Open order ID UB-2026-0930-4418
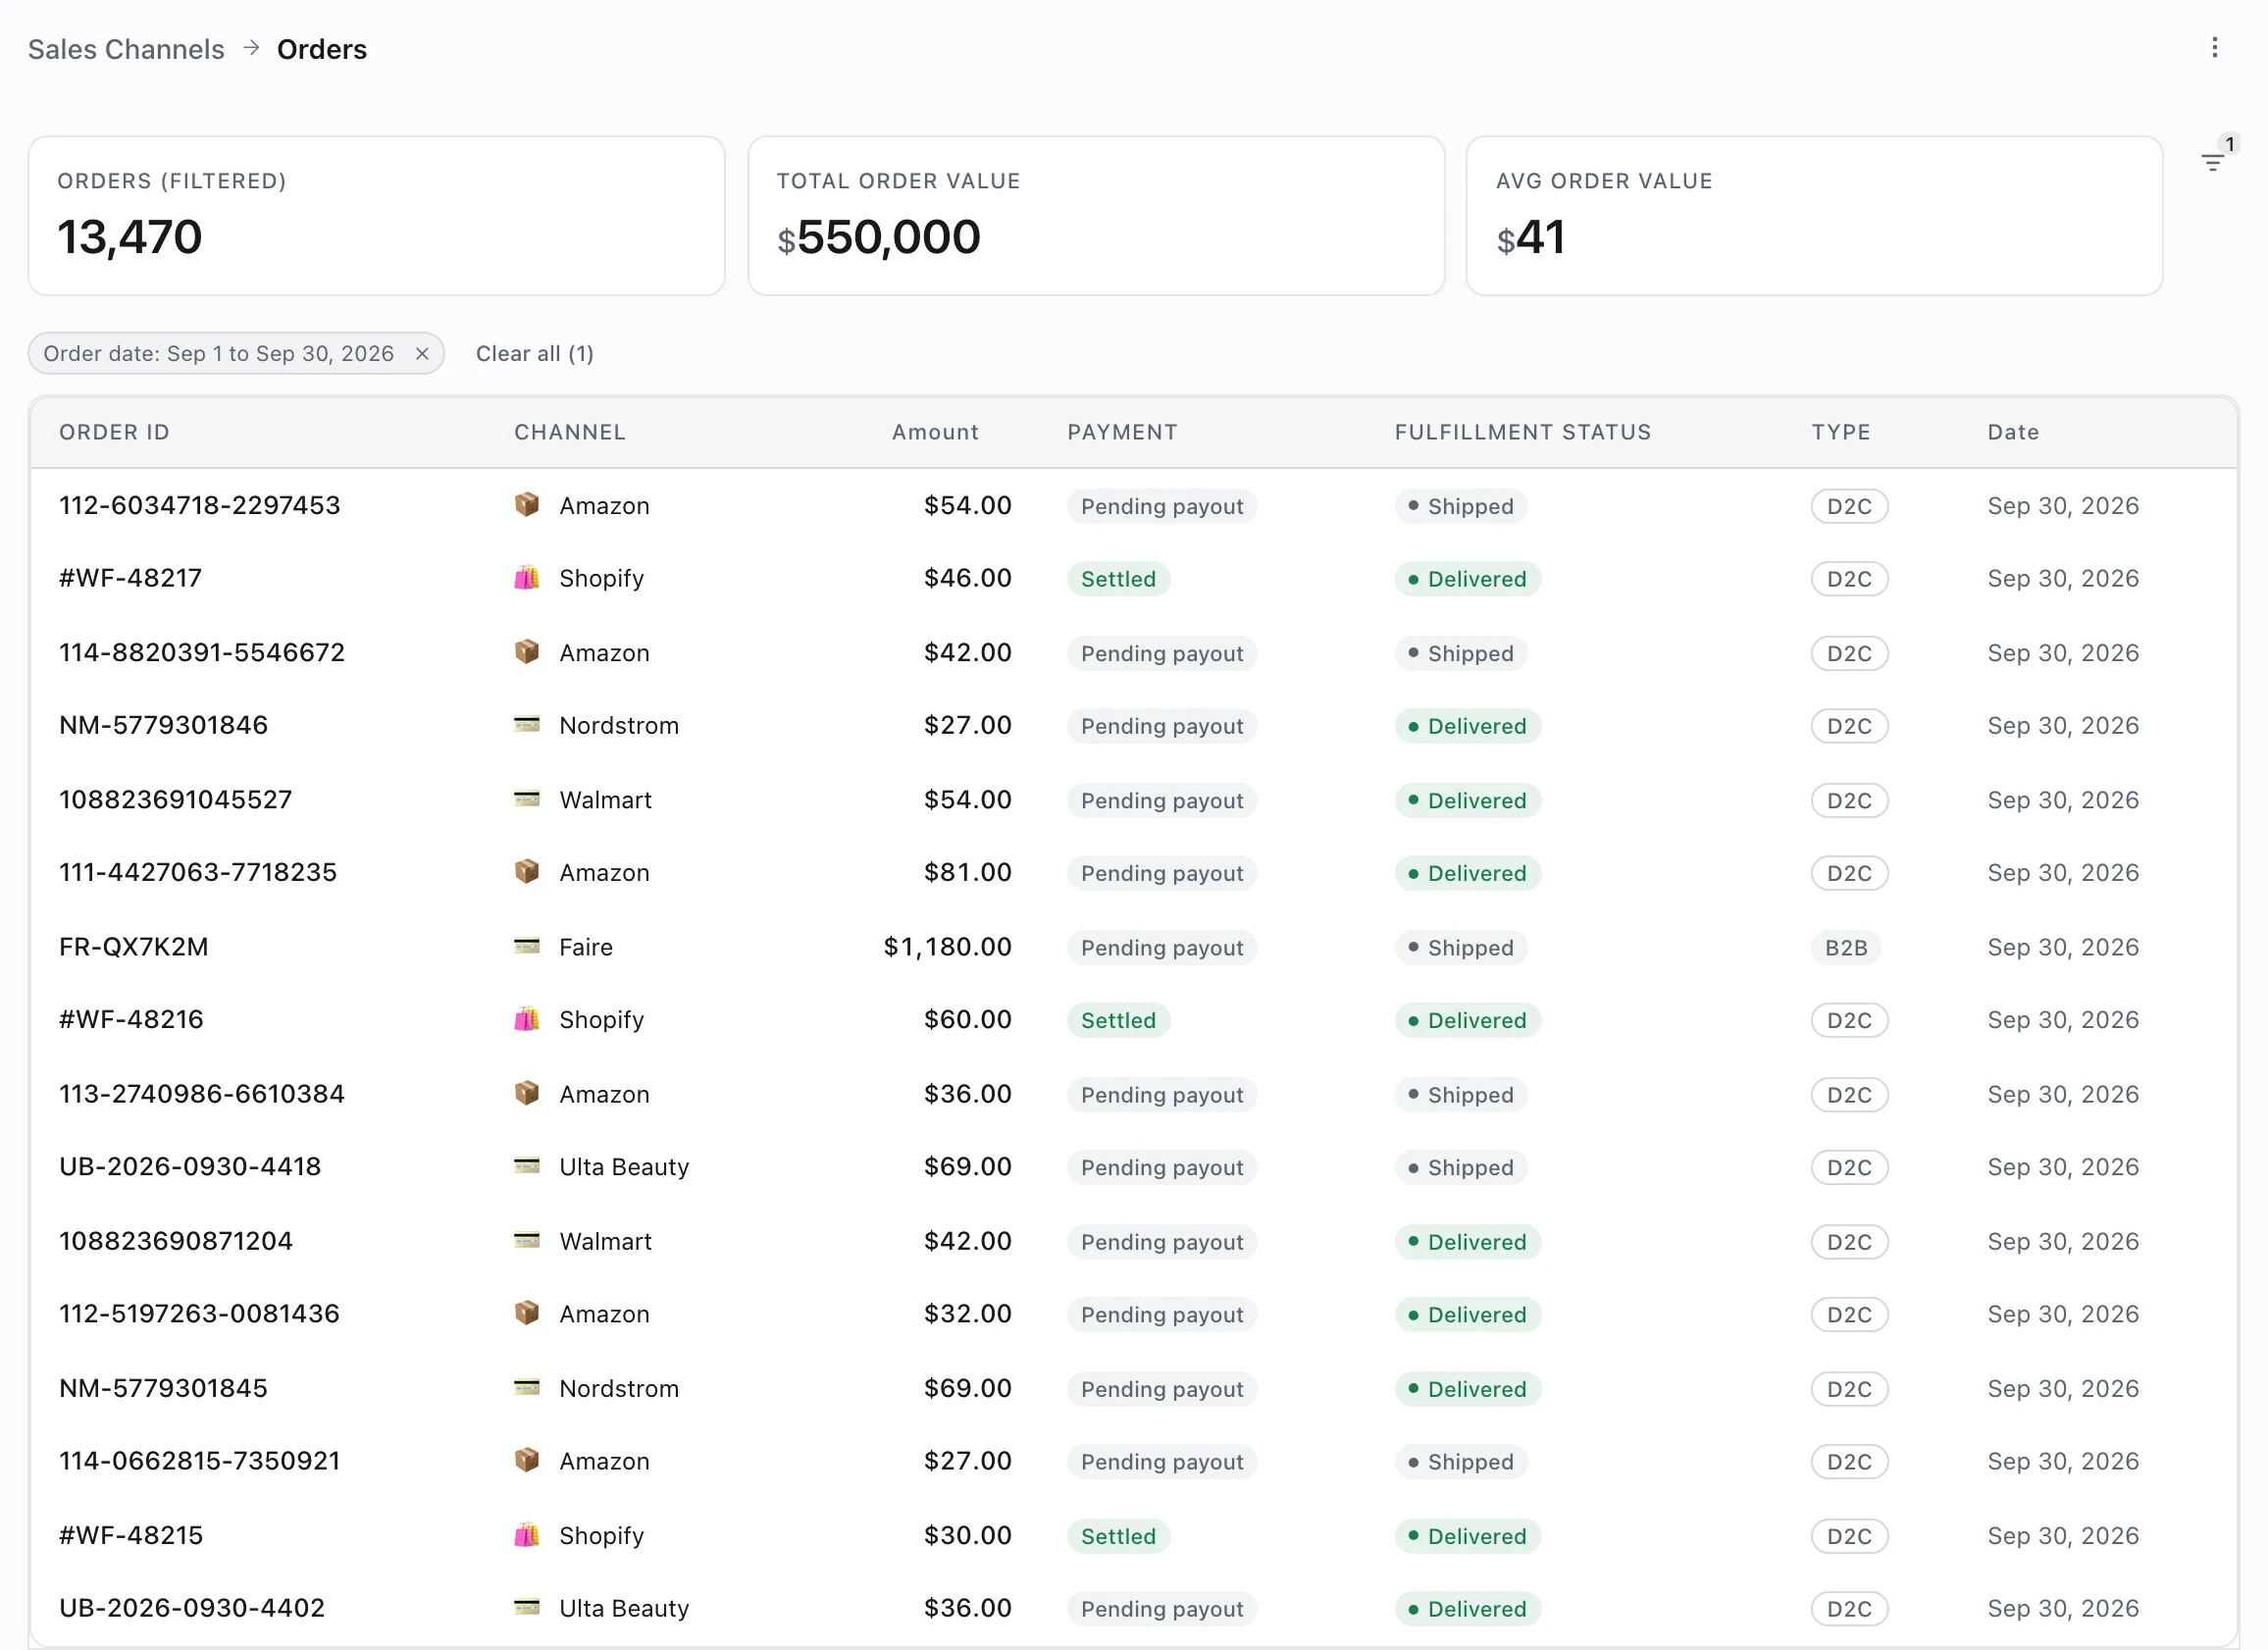This screenshot has height=1650, width=2268. tap(190, 1166)
